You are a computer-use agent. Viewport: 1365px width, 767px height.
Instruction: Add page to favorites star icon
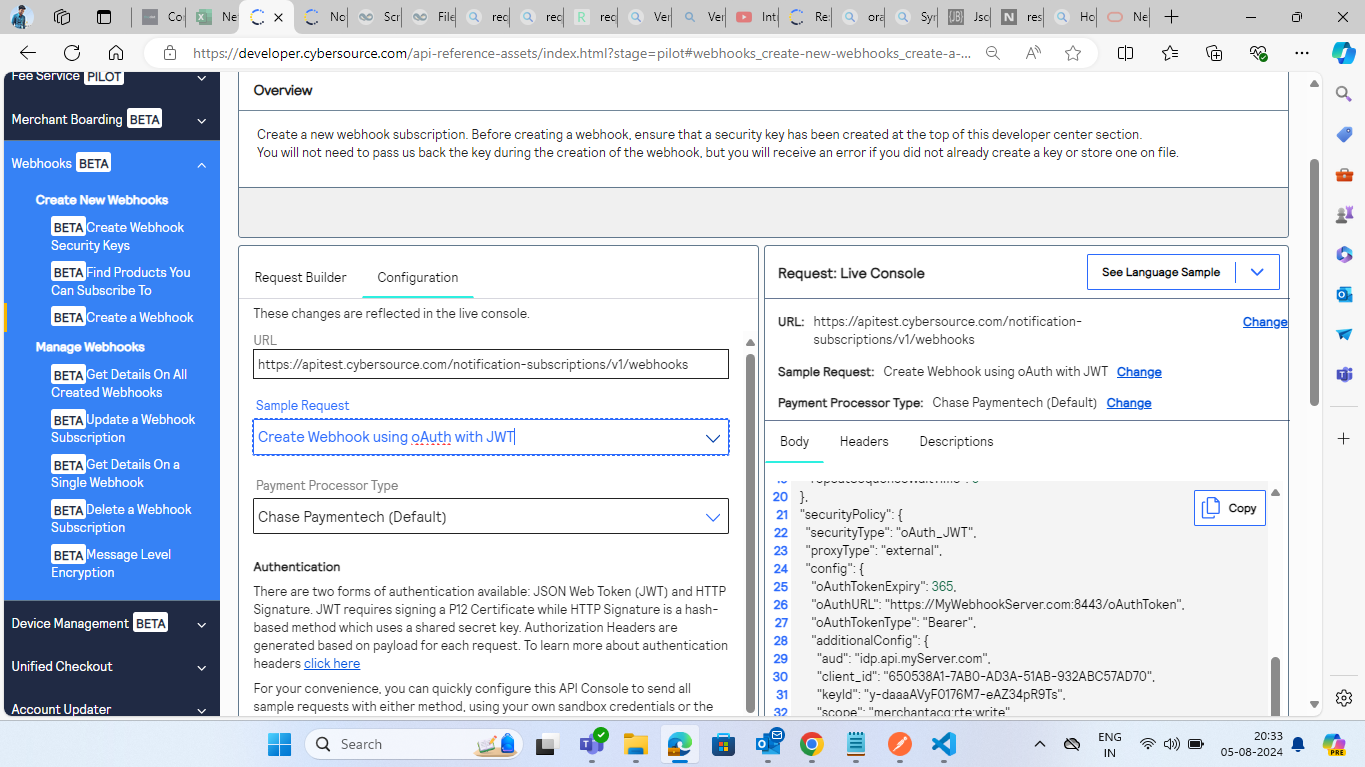point(1073,54)
